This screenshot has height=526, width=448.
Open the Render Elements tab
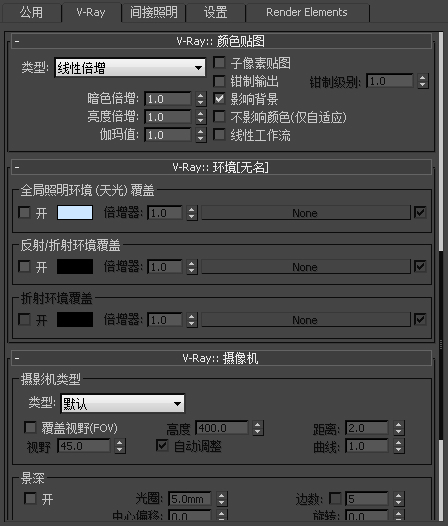(x=307, y=13)
